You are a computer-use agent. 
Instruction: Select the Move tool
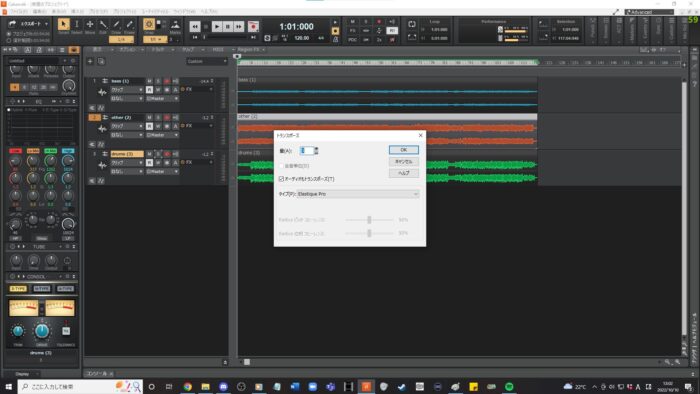point(90,24)
